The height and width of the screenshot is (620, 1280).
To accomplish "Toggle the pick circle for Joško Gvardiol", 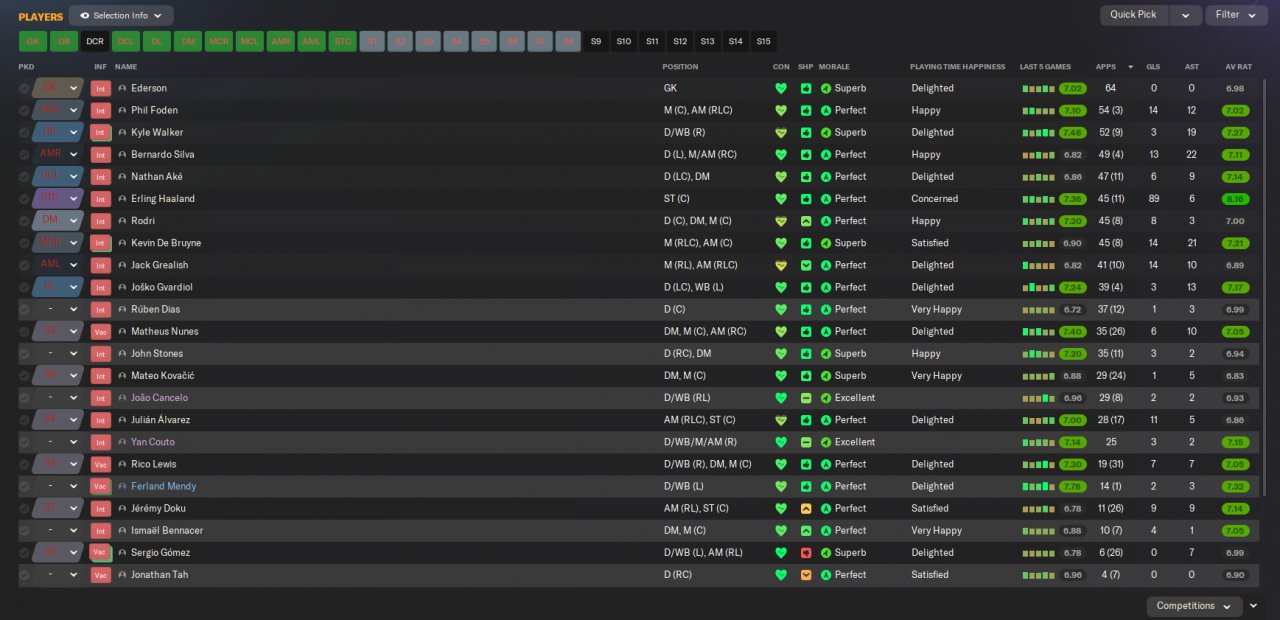I will coord(24,287).
